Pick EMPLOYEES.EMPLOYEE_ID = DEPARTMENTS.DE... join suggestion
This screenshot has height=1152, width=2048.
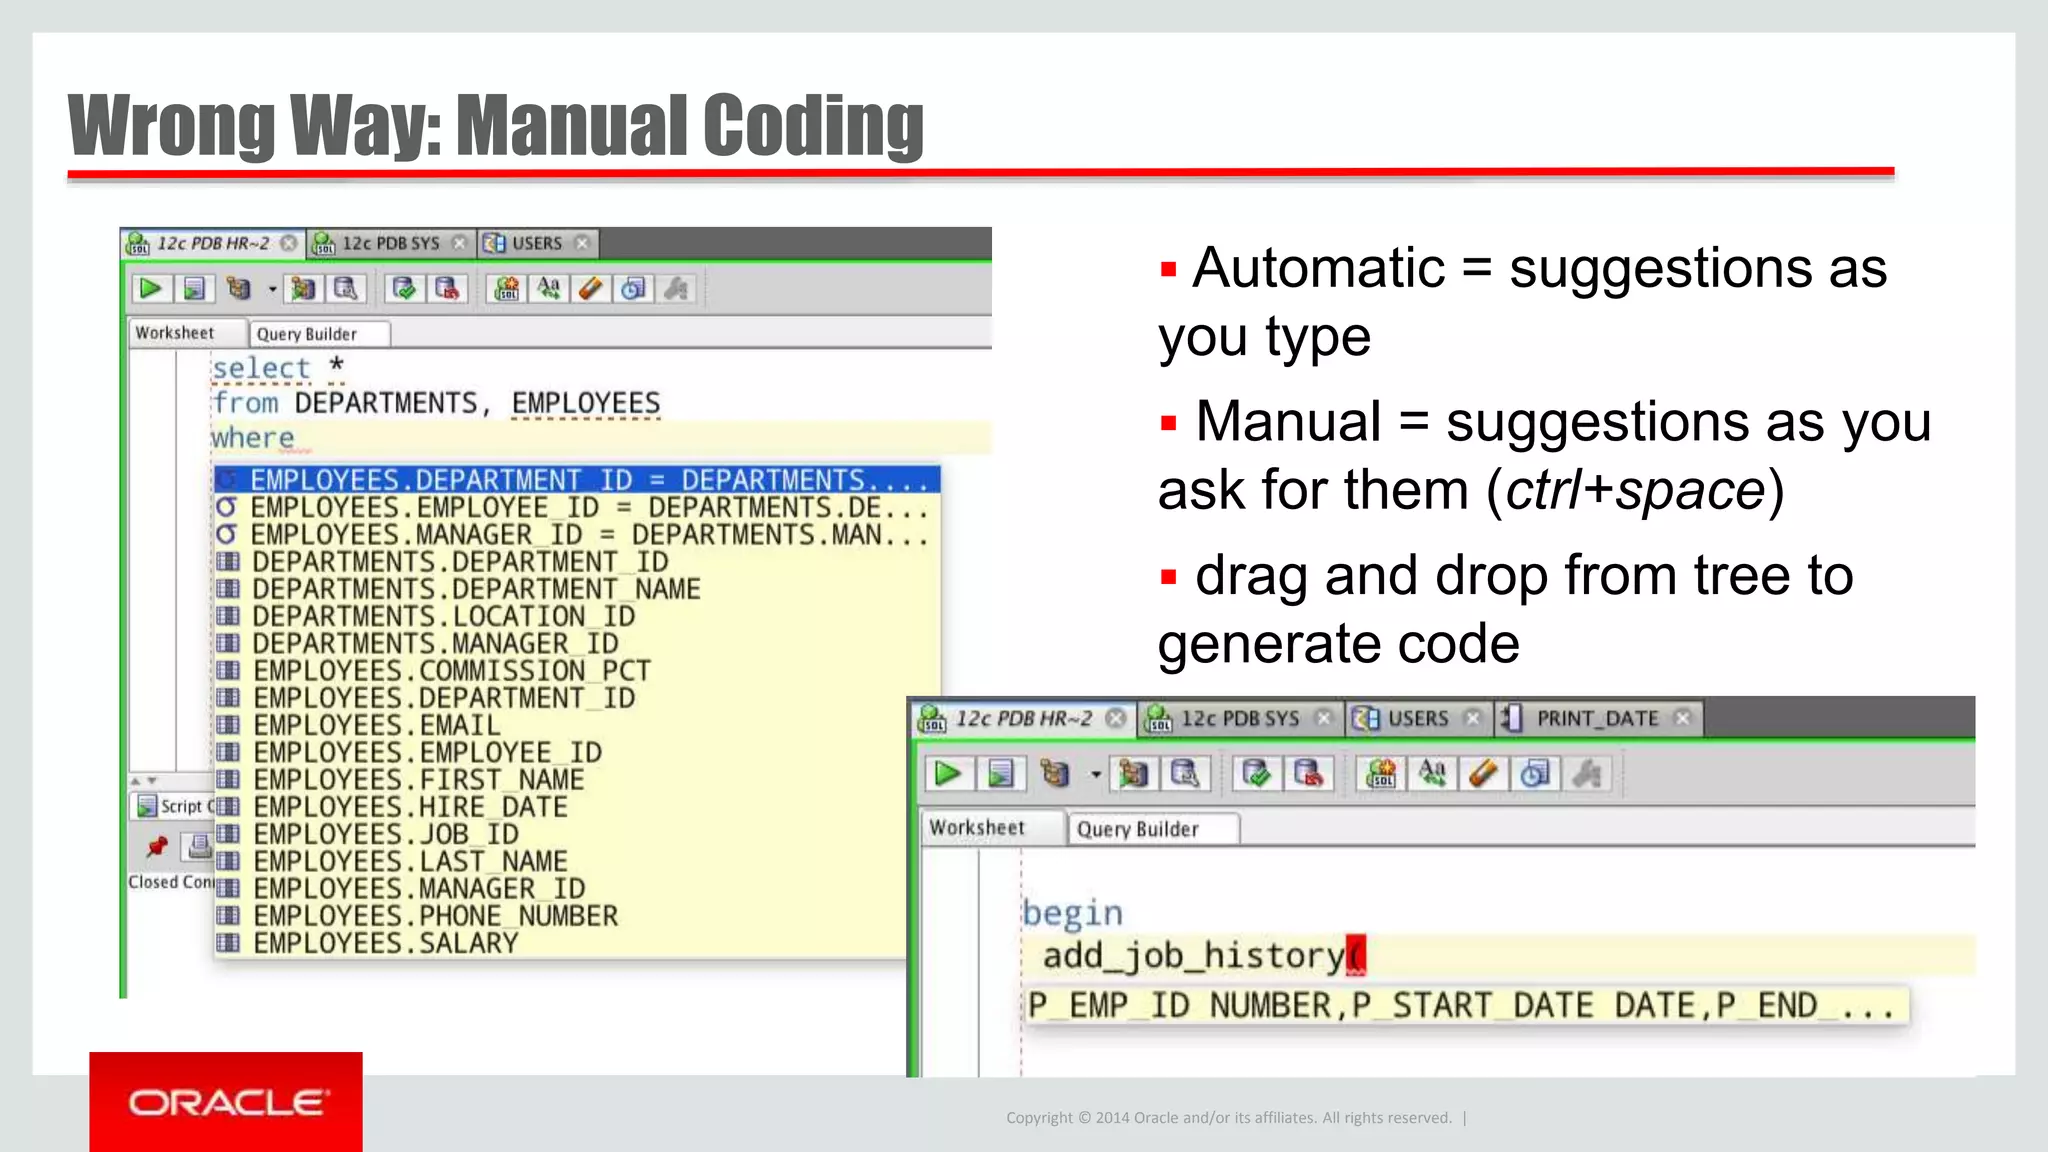(x=577, y=508)
